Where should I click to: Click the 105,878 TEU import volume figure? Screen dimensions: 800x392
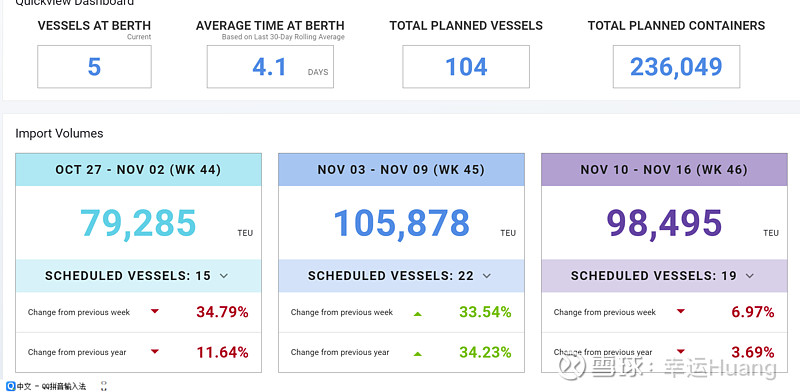(402, 224)
